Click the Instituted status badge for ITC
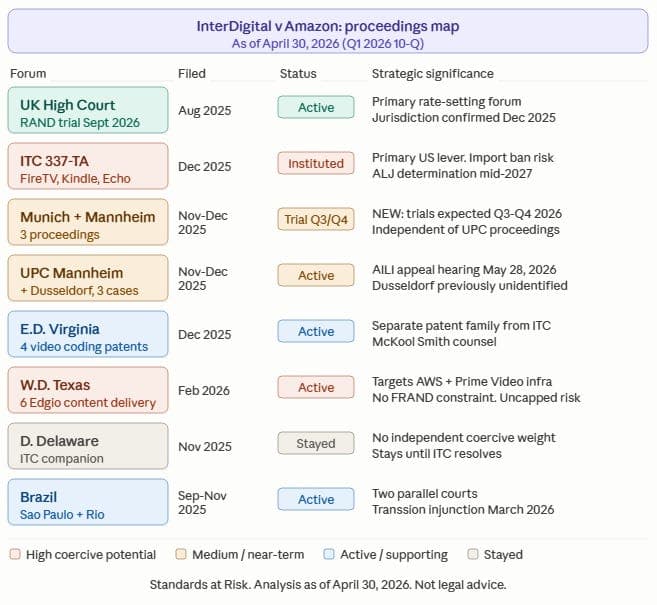This screenshot has height=605, width=657. coord(316,163)
